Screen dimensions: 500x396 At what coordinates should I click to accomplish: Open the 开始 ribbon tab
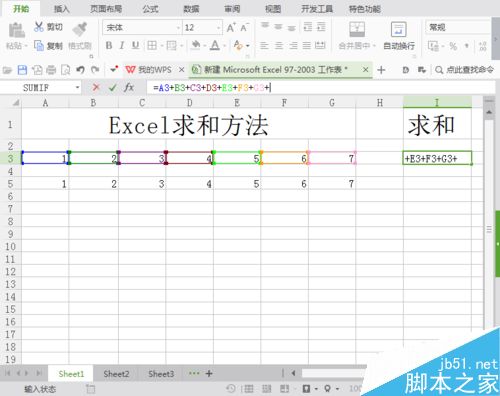21,9
